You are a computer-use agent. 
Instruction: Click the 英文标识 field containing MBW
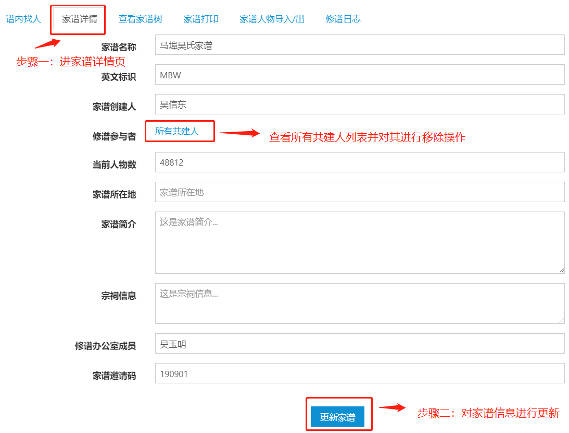pyautogui.click(x=360, y=75)
